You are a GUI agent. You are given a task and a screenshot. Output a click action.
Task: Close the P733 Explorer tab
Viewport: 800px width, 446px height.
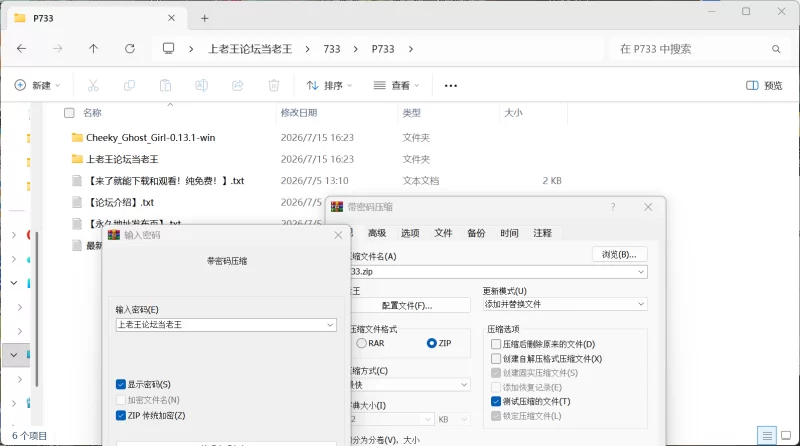click(x=171, y=18)
